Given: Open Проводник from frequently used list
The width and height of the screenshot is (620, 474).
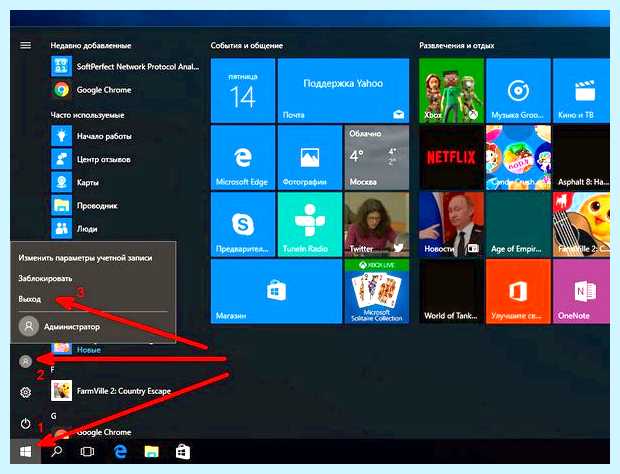Looking at the screenshot, I should tap(85, 206).
